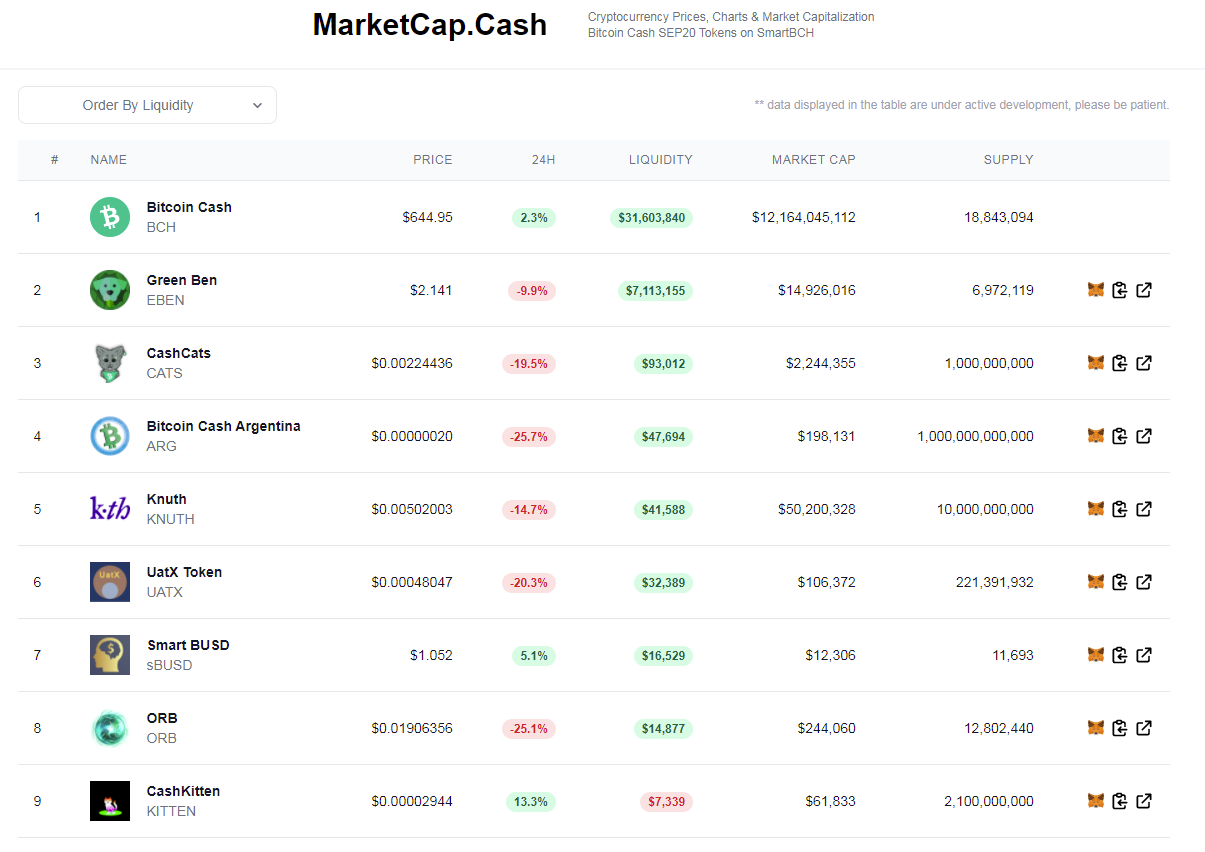The width and height of the screenshot is (1205, 852).
Task: Select the CashKitten token name
Action: click(183, 791)
